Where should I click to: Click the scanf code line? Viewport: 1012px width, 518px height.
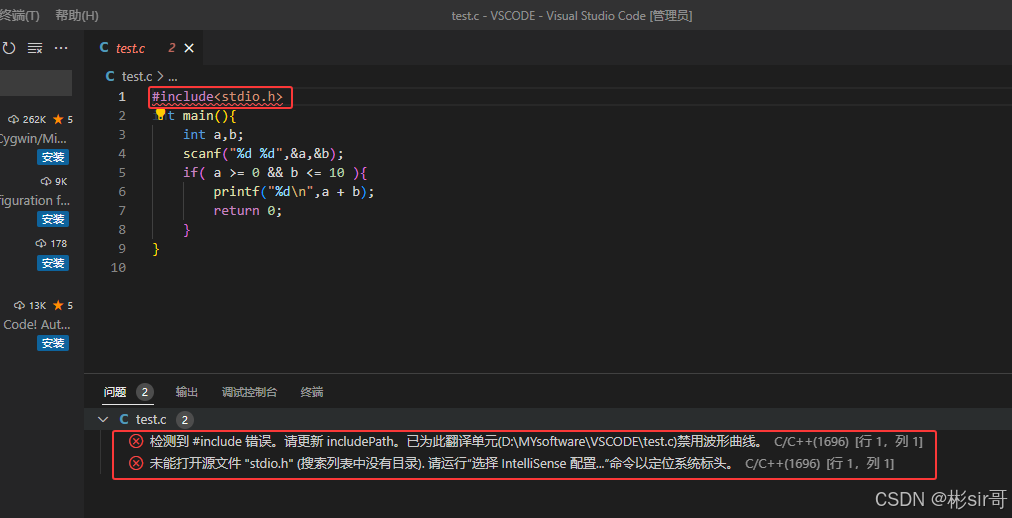tap(263, 154)
